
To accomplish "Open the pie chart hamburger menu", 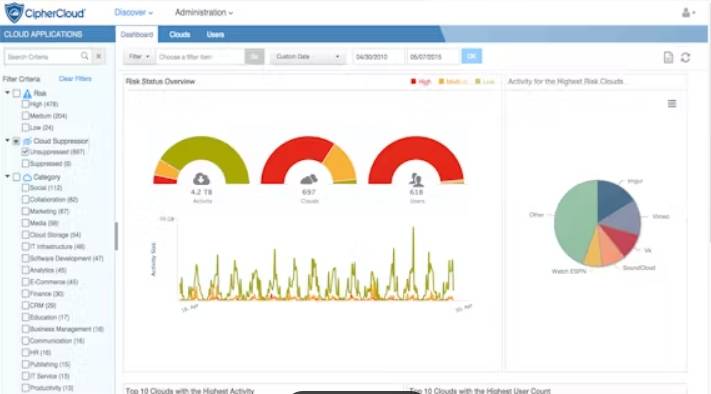I will click(672, 104).
